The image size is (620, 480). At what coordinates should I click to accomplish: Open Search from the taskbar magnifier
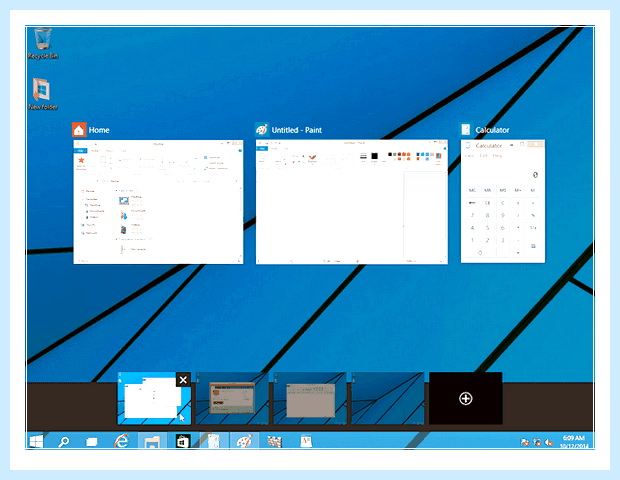[63, 441]
